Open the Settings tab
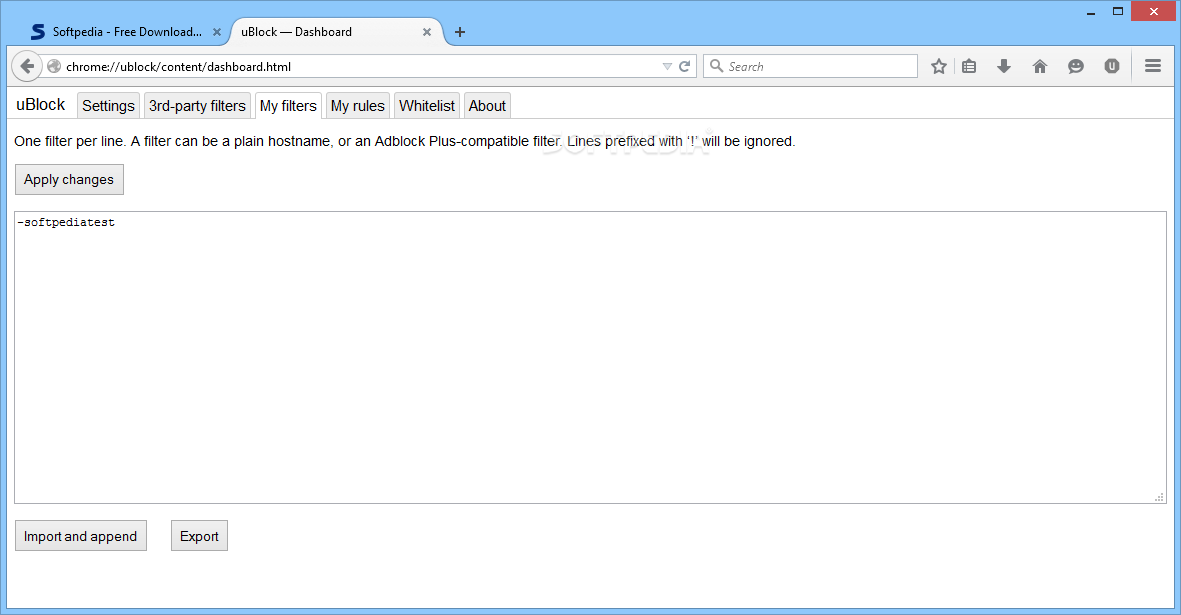The height and width of the screenshot is (615, 1181). [108, 106]
